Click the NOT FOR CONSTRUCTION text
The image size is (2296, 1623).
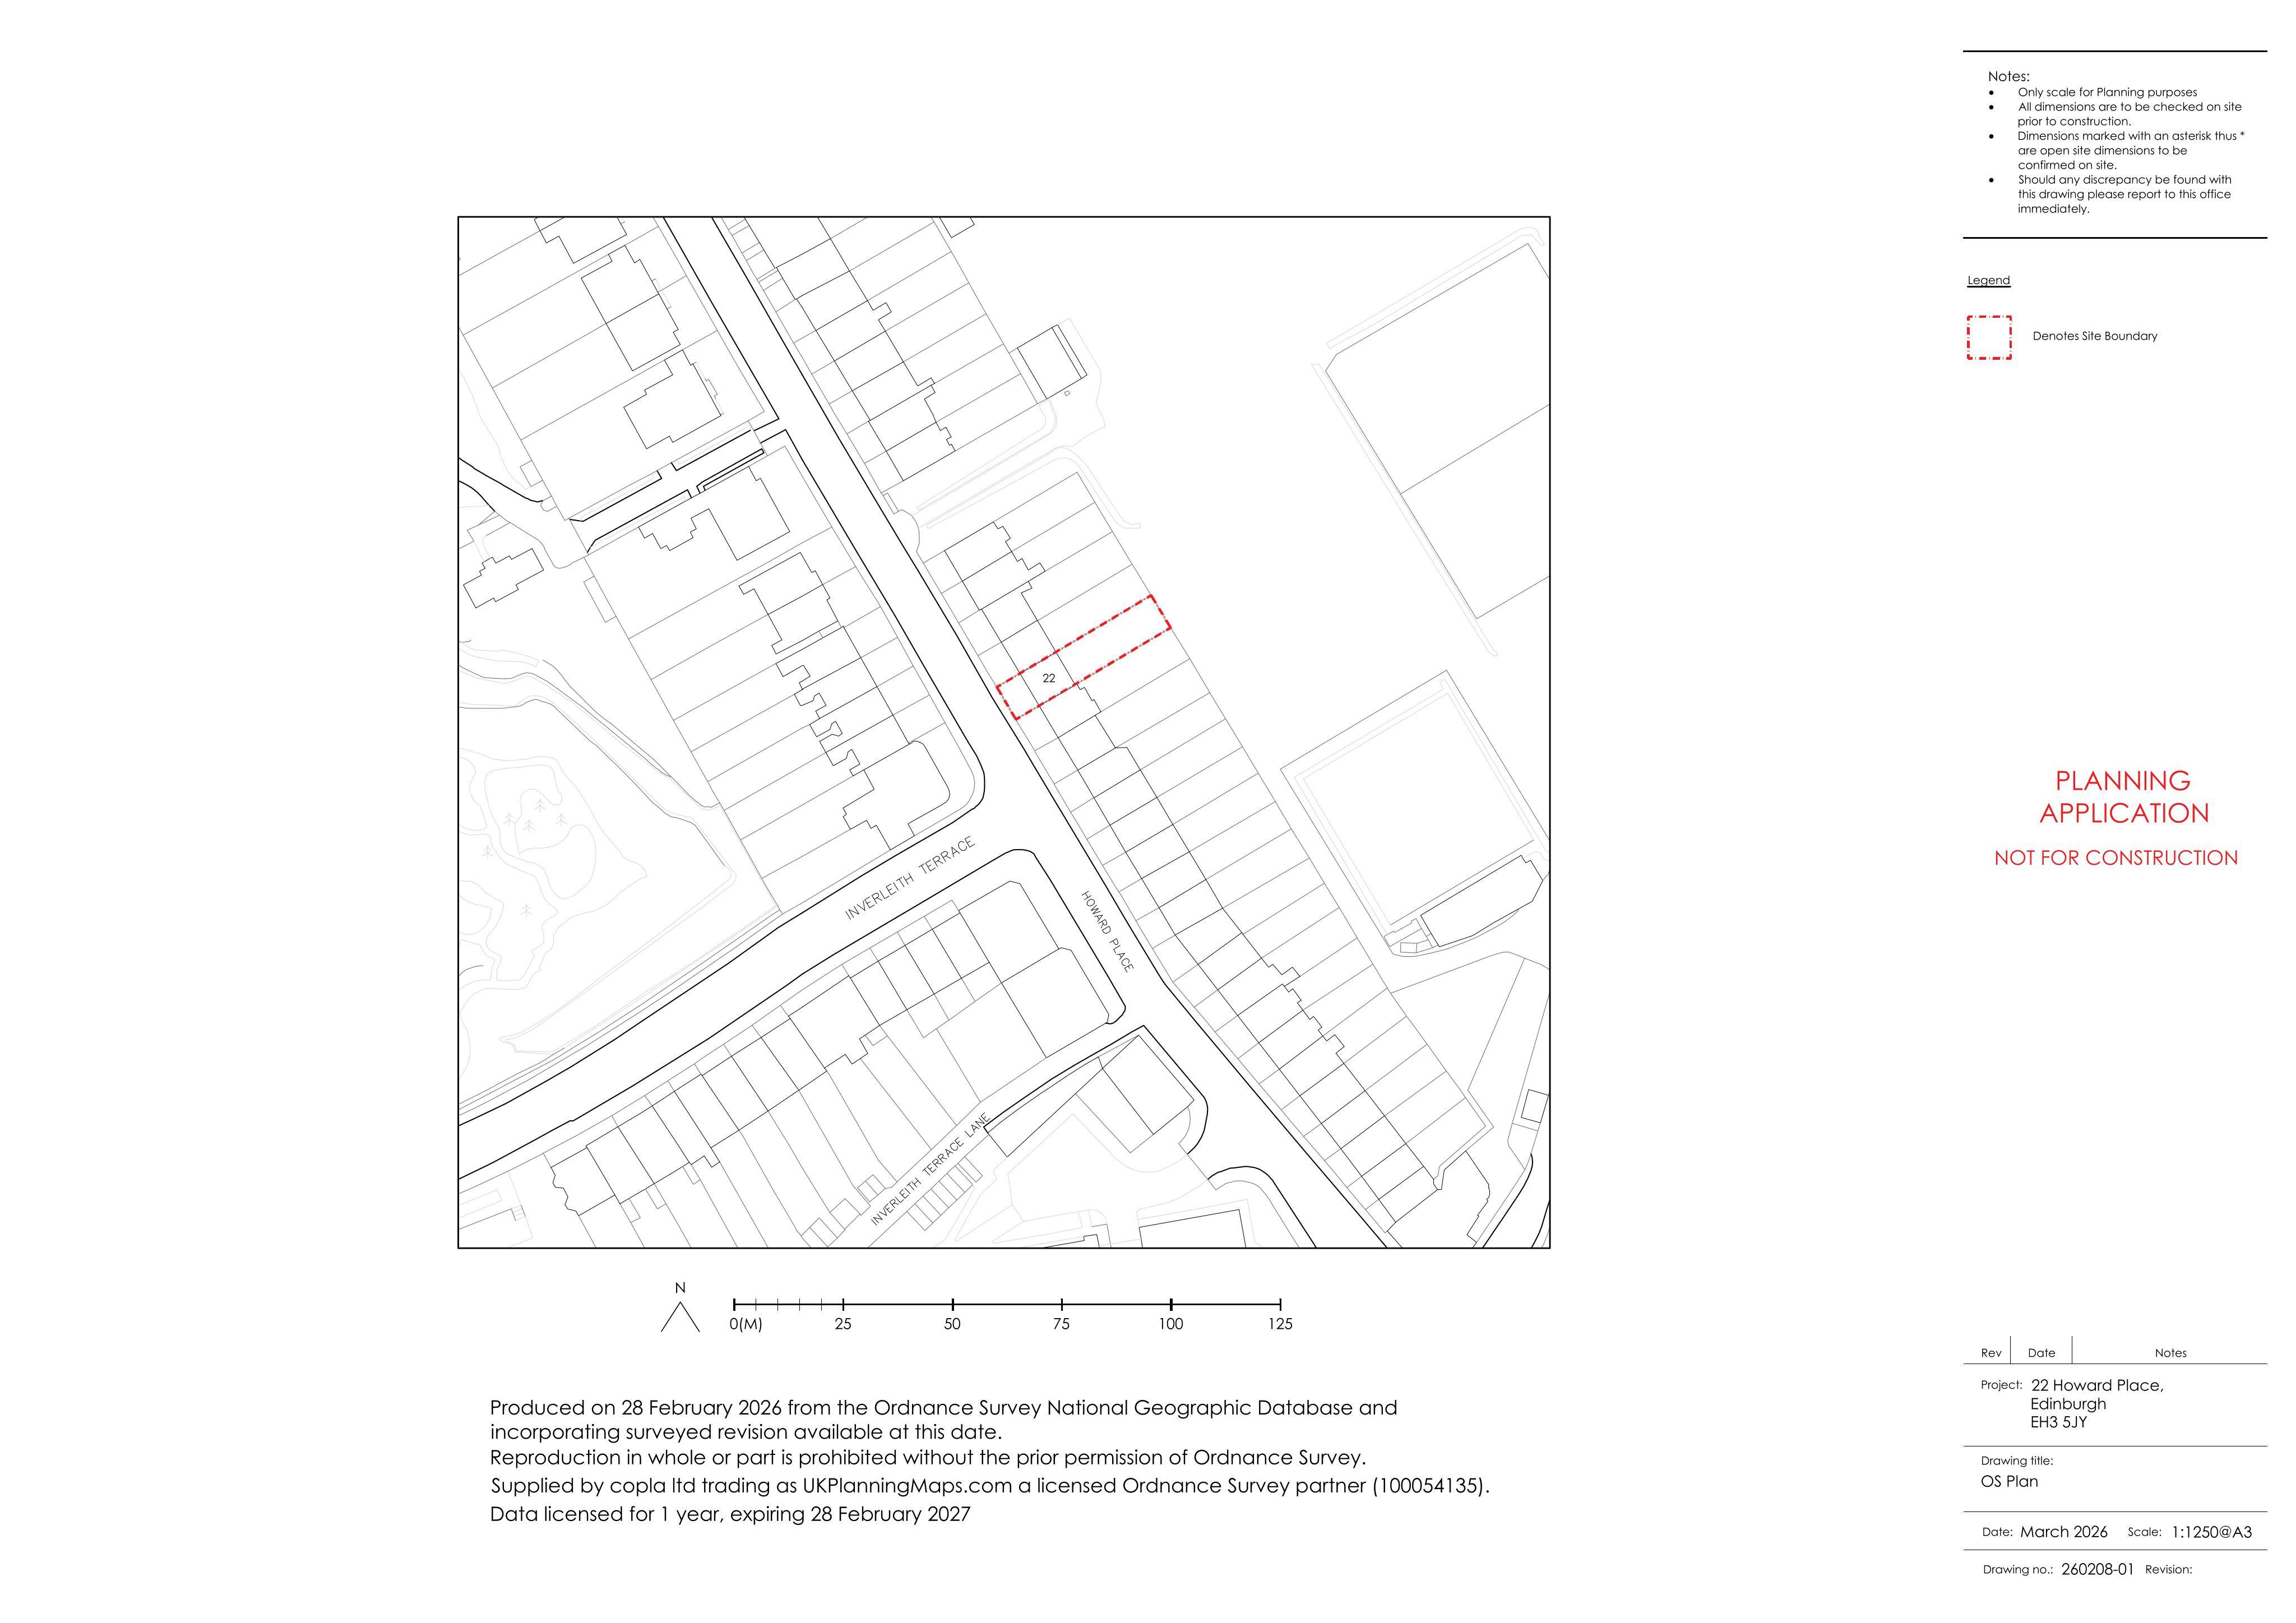[2116, 858]
